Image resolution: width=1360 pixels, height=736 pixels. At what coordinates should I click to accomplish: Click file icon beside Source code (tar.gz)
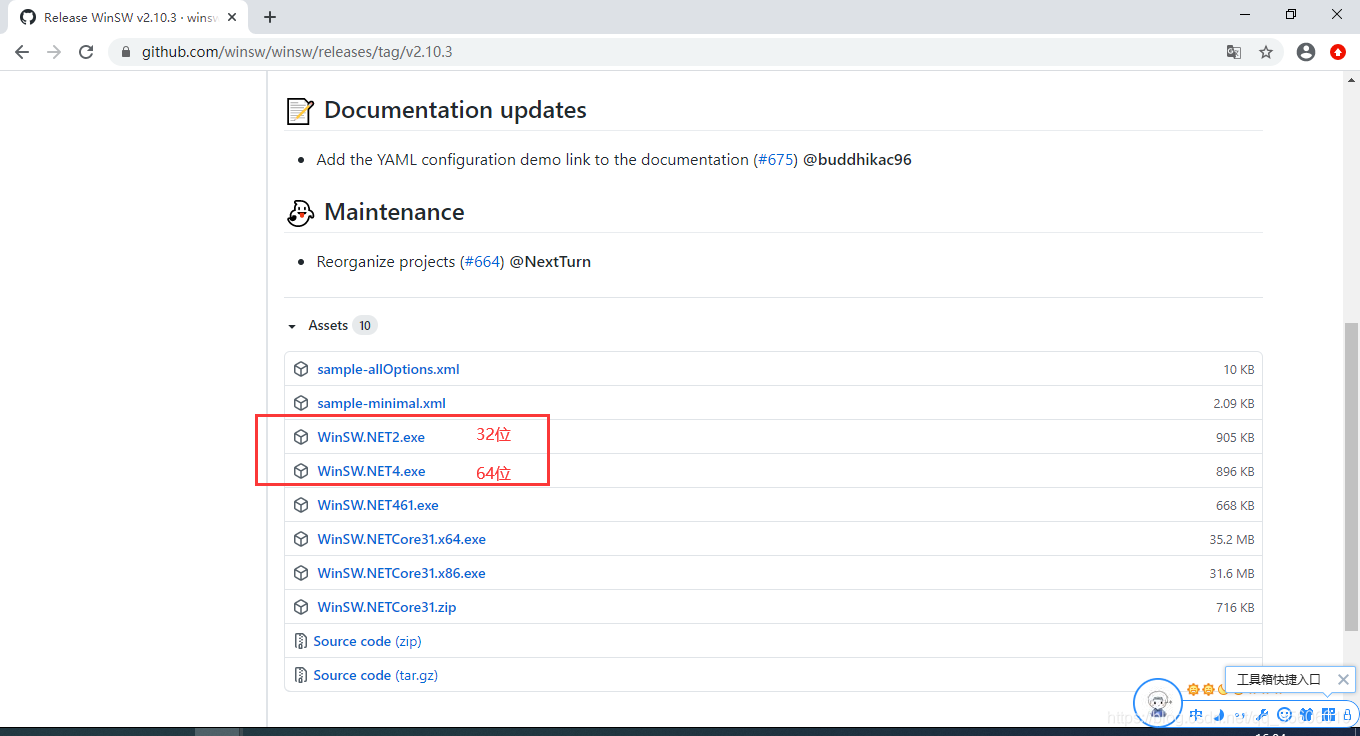pyautogui.click(x=301, y=675)
